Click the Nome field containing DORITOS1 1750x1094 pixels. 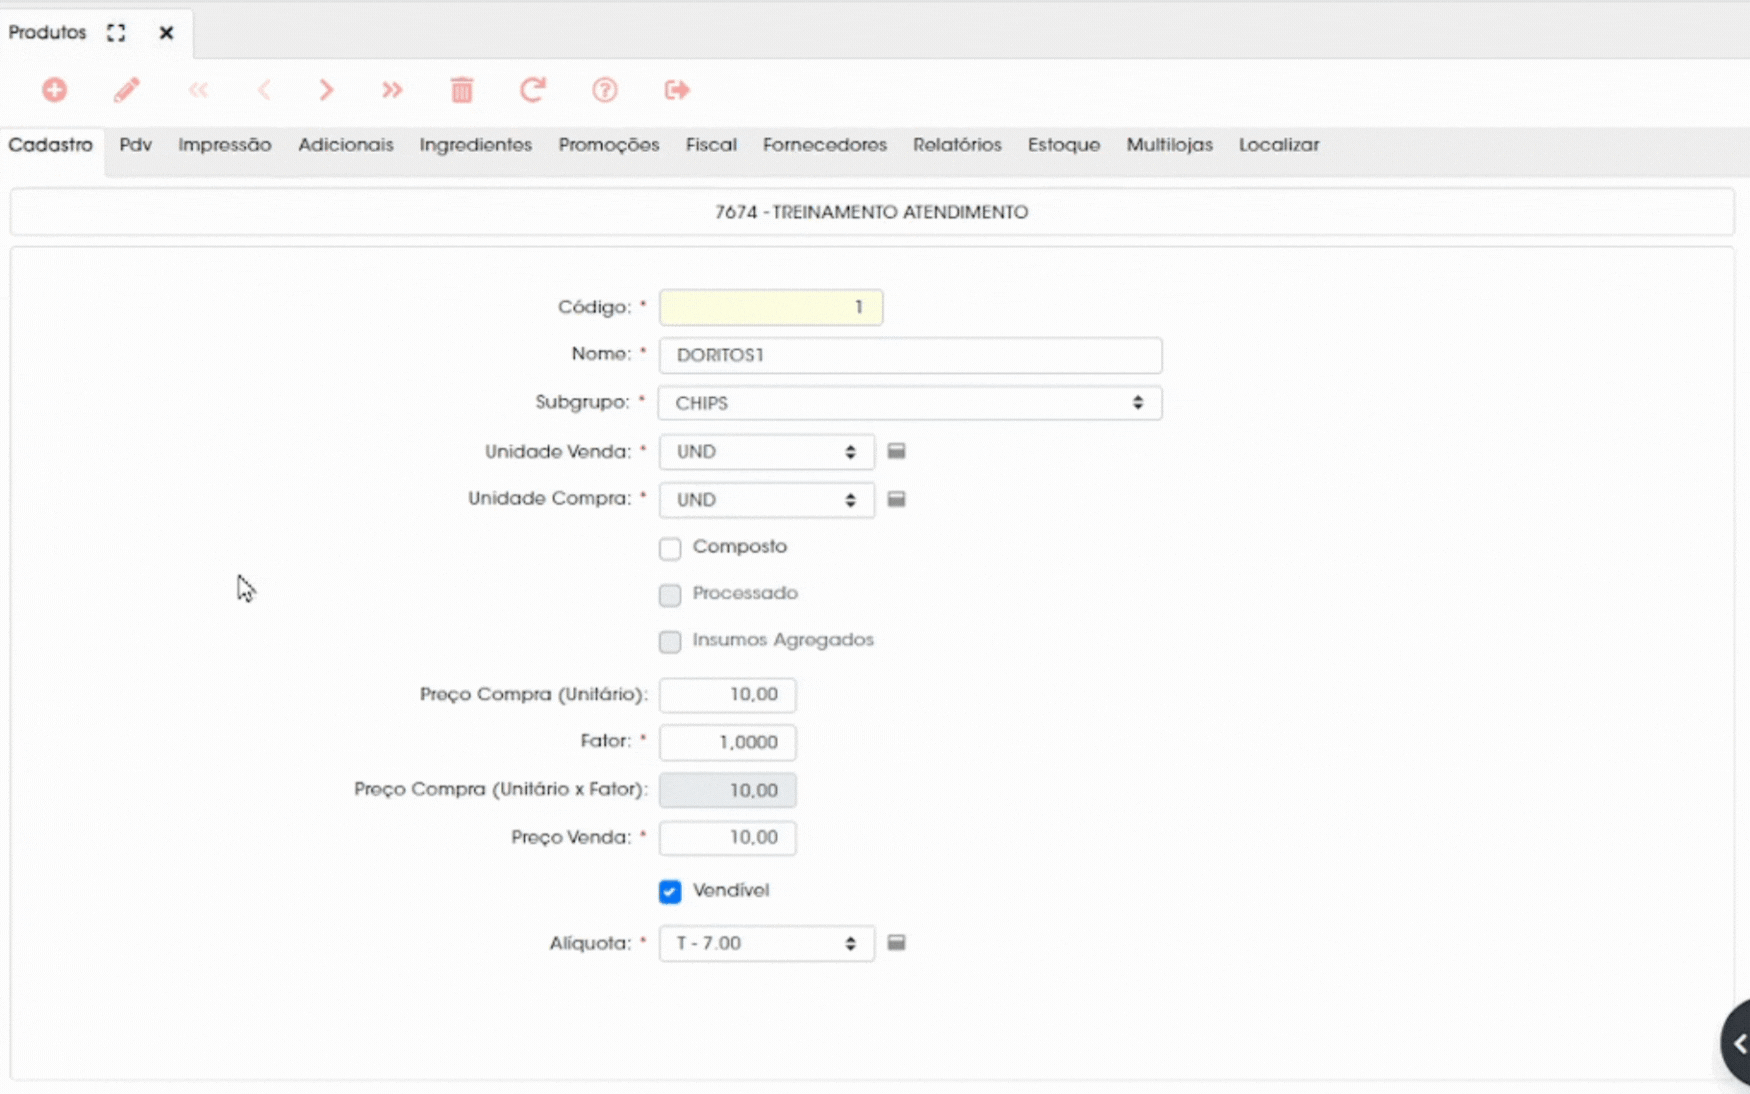click(910, 355)
